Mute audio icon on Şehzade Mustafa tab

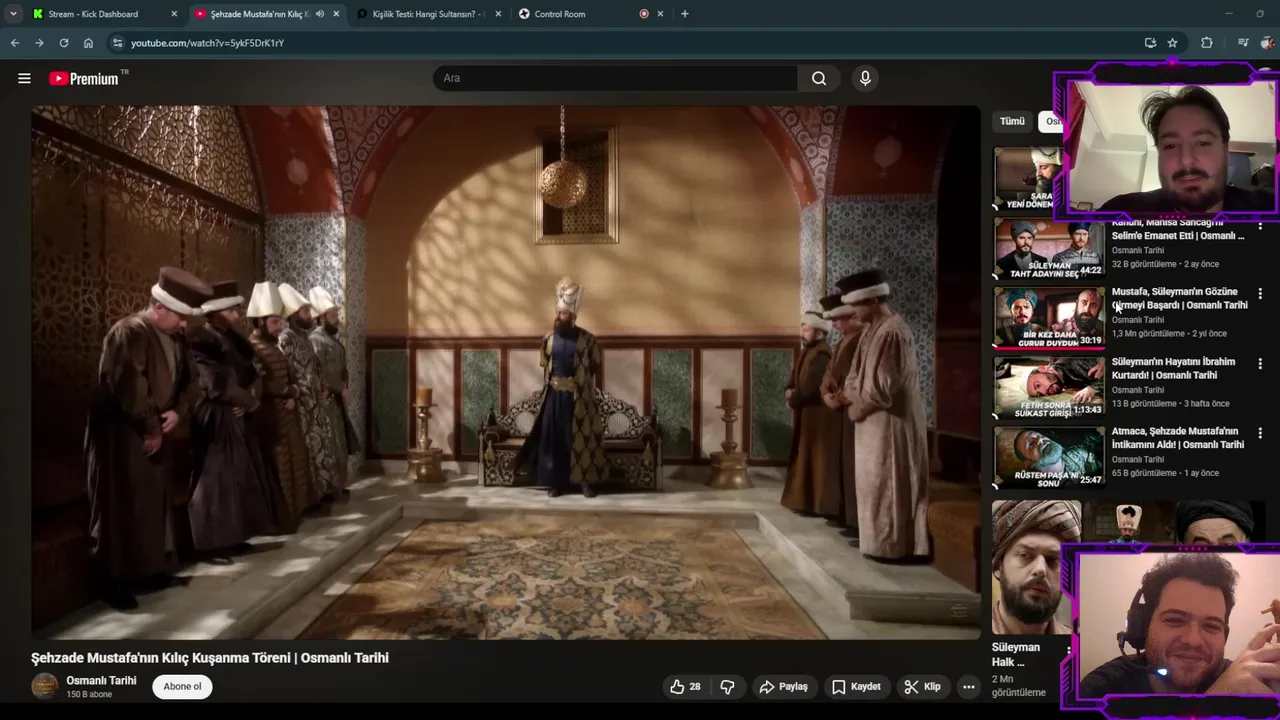(x=320, y=14)
